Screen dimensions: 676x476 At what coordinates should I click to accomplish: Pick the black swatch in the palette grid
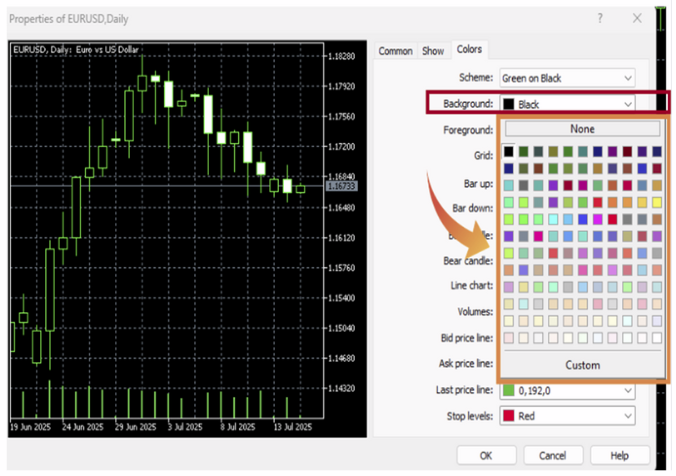[x=509, y=151]
